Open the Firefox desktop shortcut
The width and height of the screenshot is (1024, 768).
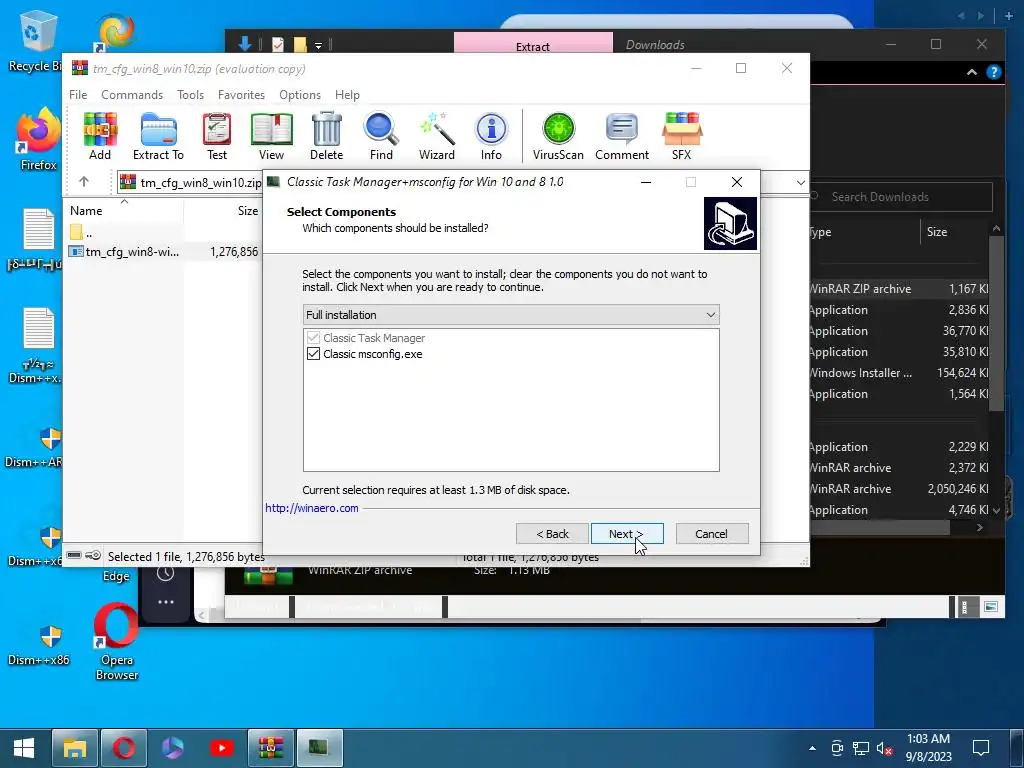pos(38,139)
